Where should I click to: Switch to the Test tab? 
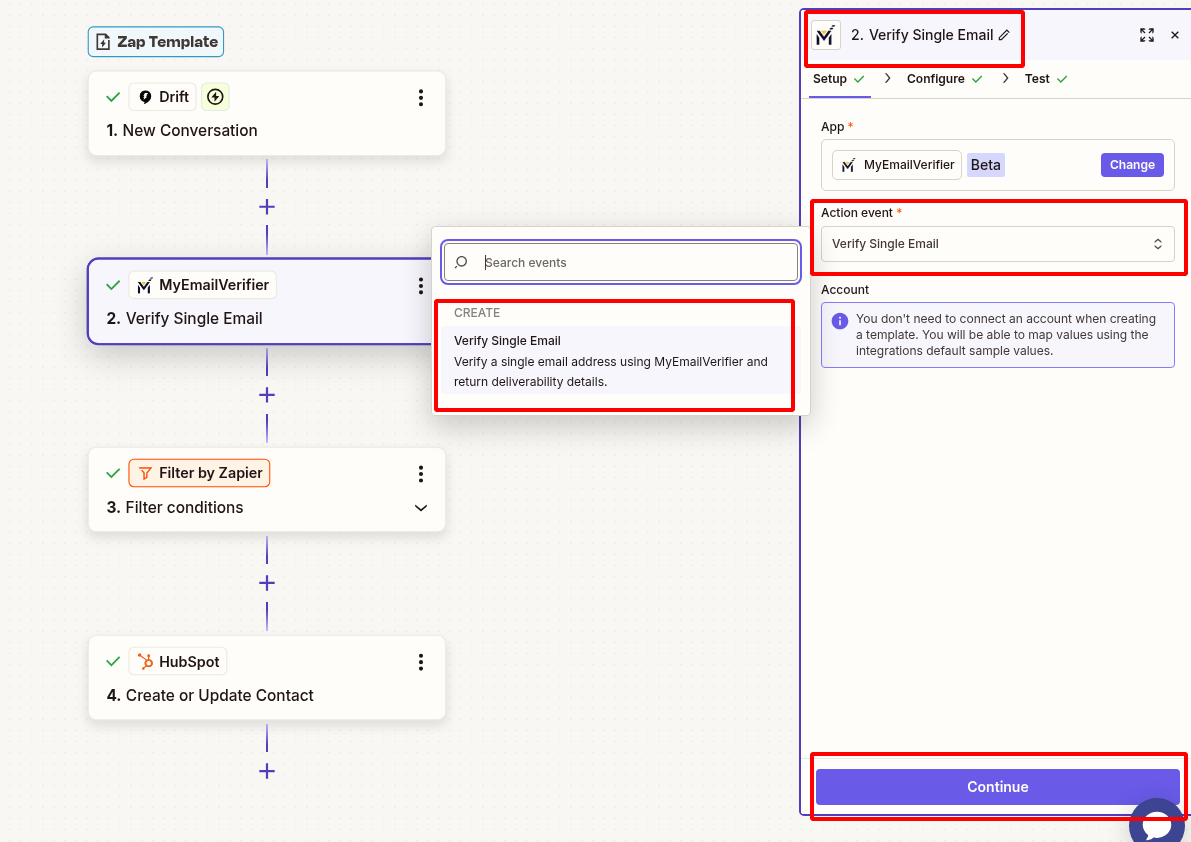(x=1038, y=78)
